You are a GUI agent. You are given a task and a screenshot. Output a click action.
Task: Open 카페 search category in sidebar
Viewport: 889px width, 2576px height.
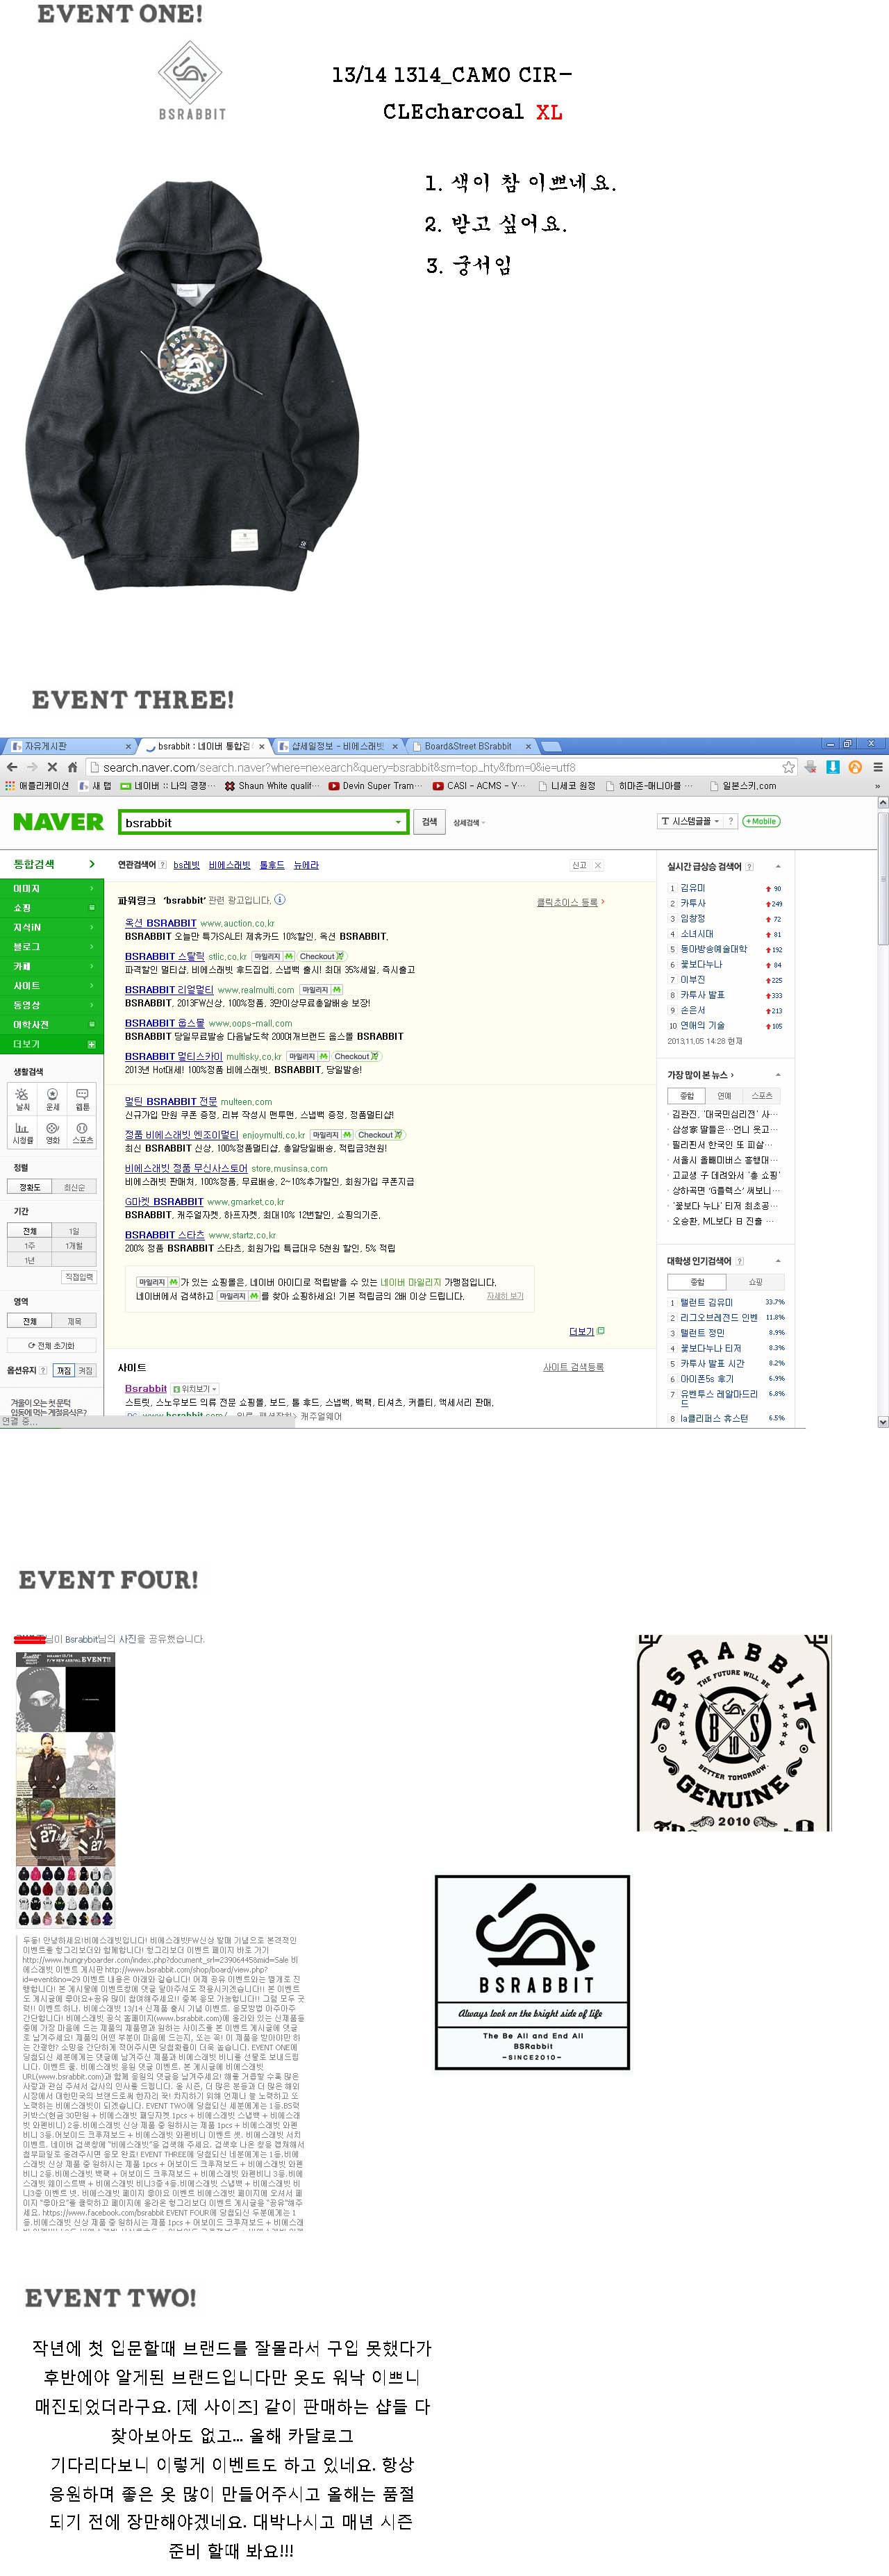coord(51,966)
